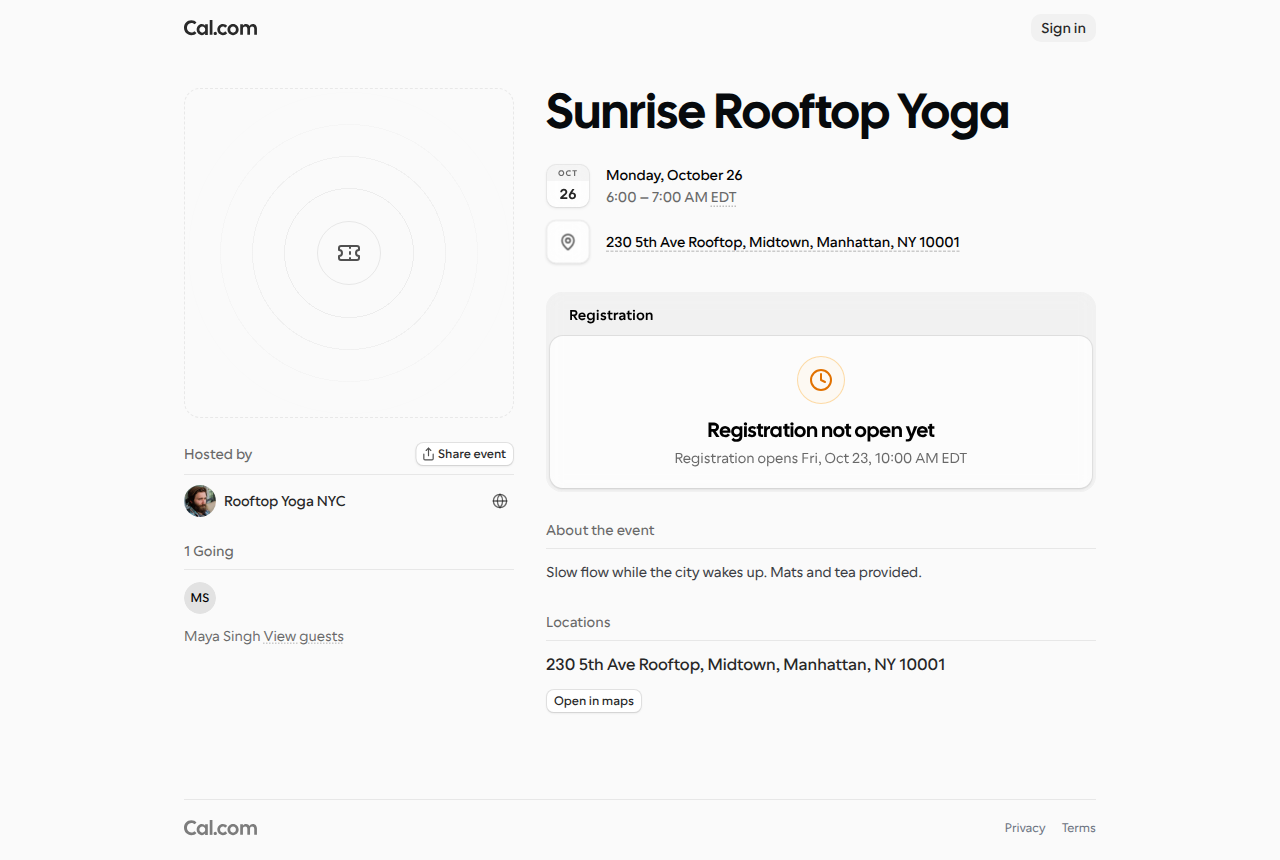The height and width of the screenshot is (860, 1280).
Task: Click the Registration panel header label
Action: pos(611,315)
